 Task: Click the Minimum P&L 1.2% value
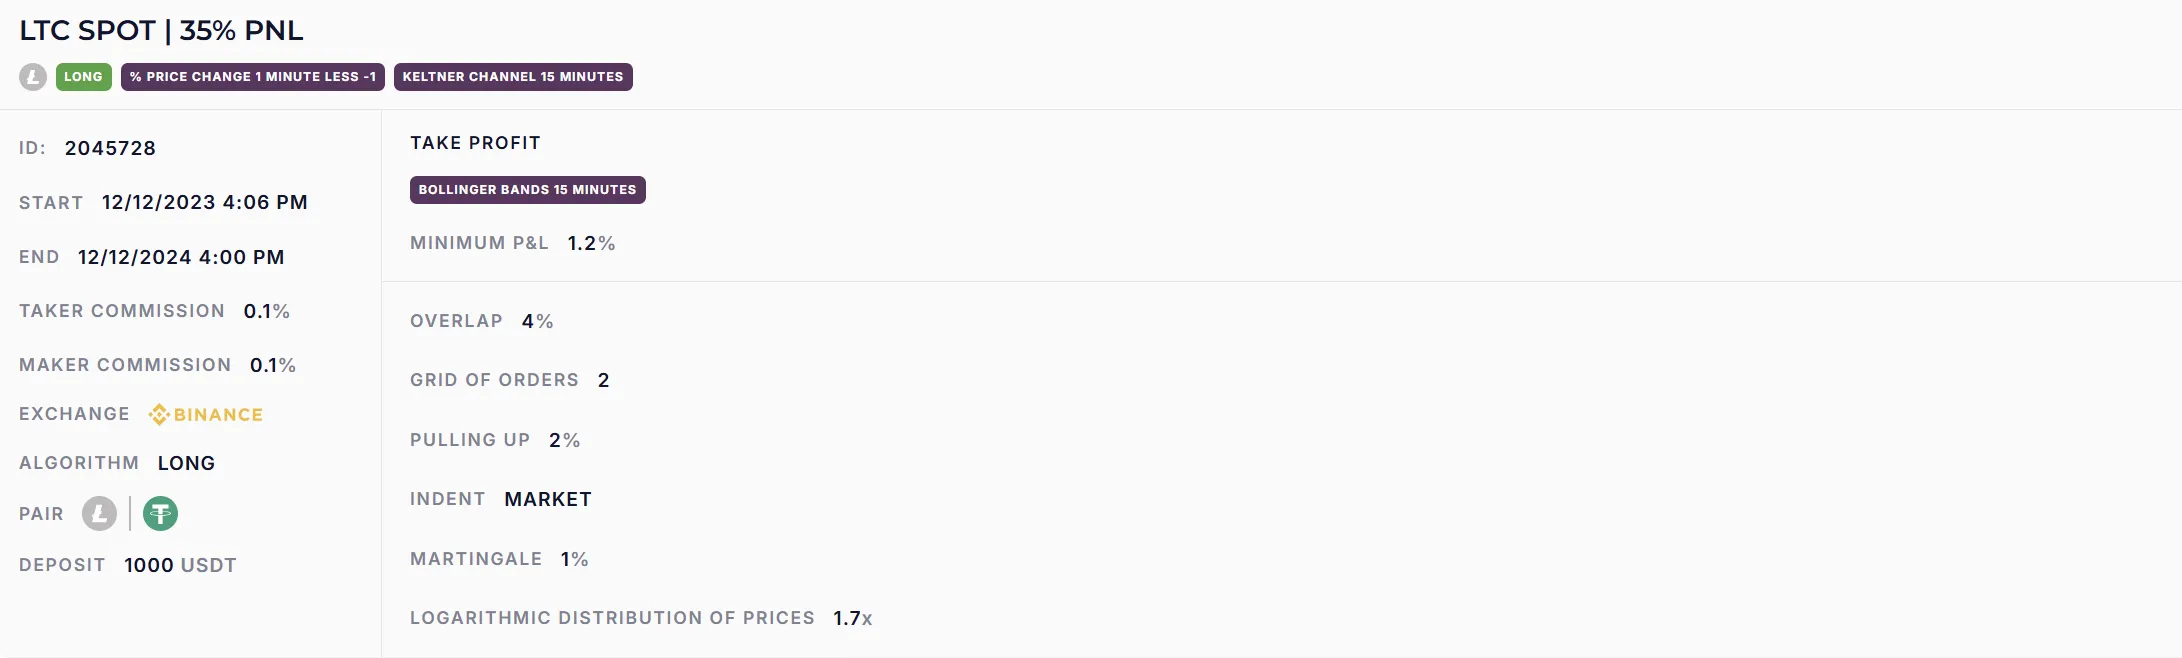coord(591,244)
